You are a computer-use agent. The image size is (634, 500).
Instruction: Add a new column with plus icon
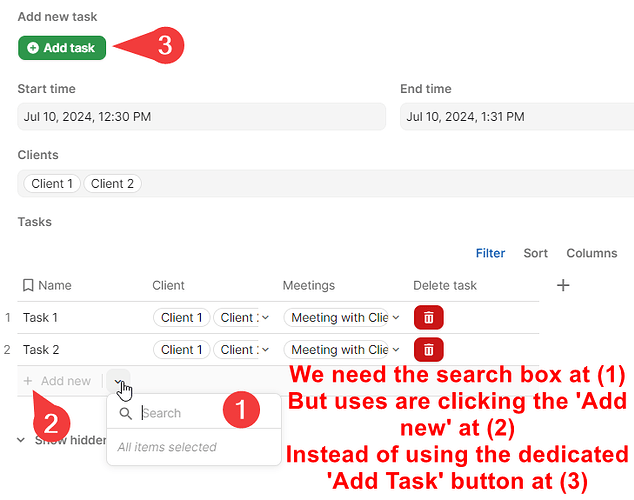click(x=563, y=285)
